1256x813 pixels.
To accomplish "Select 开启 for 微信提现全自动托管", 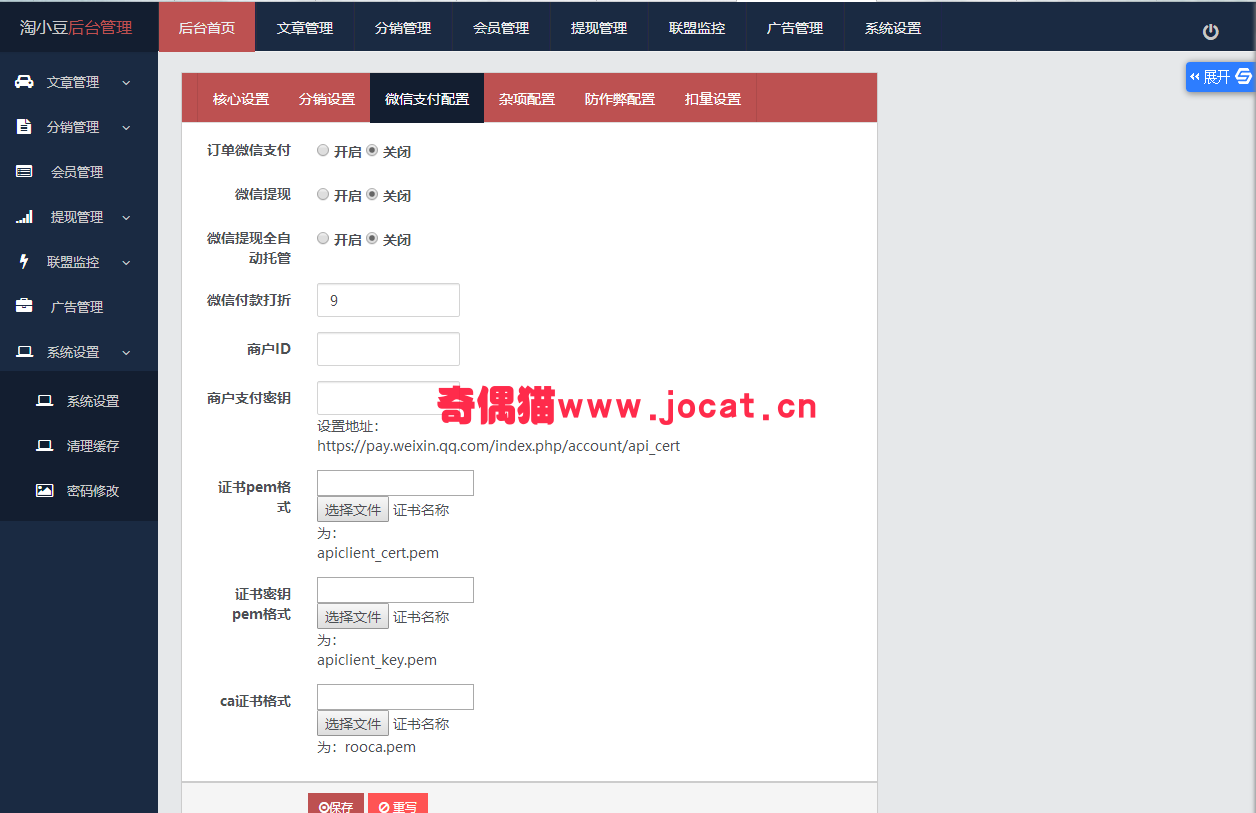I will pyautogui.click(x=323, y=238).
